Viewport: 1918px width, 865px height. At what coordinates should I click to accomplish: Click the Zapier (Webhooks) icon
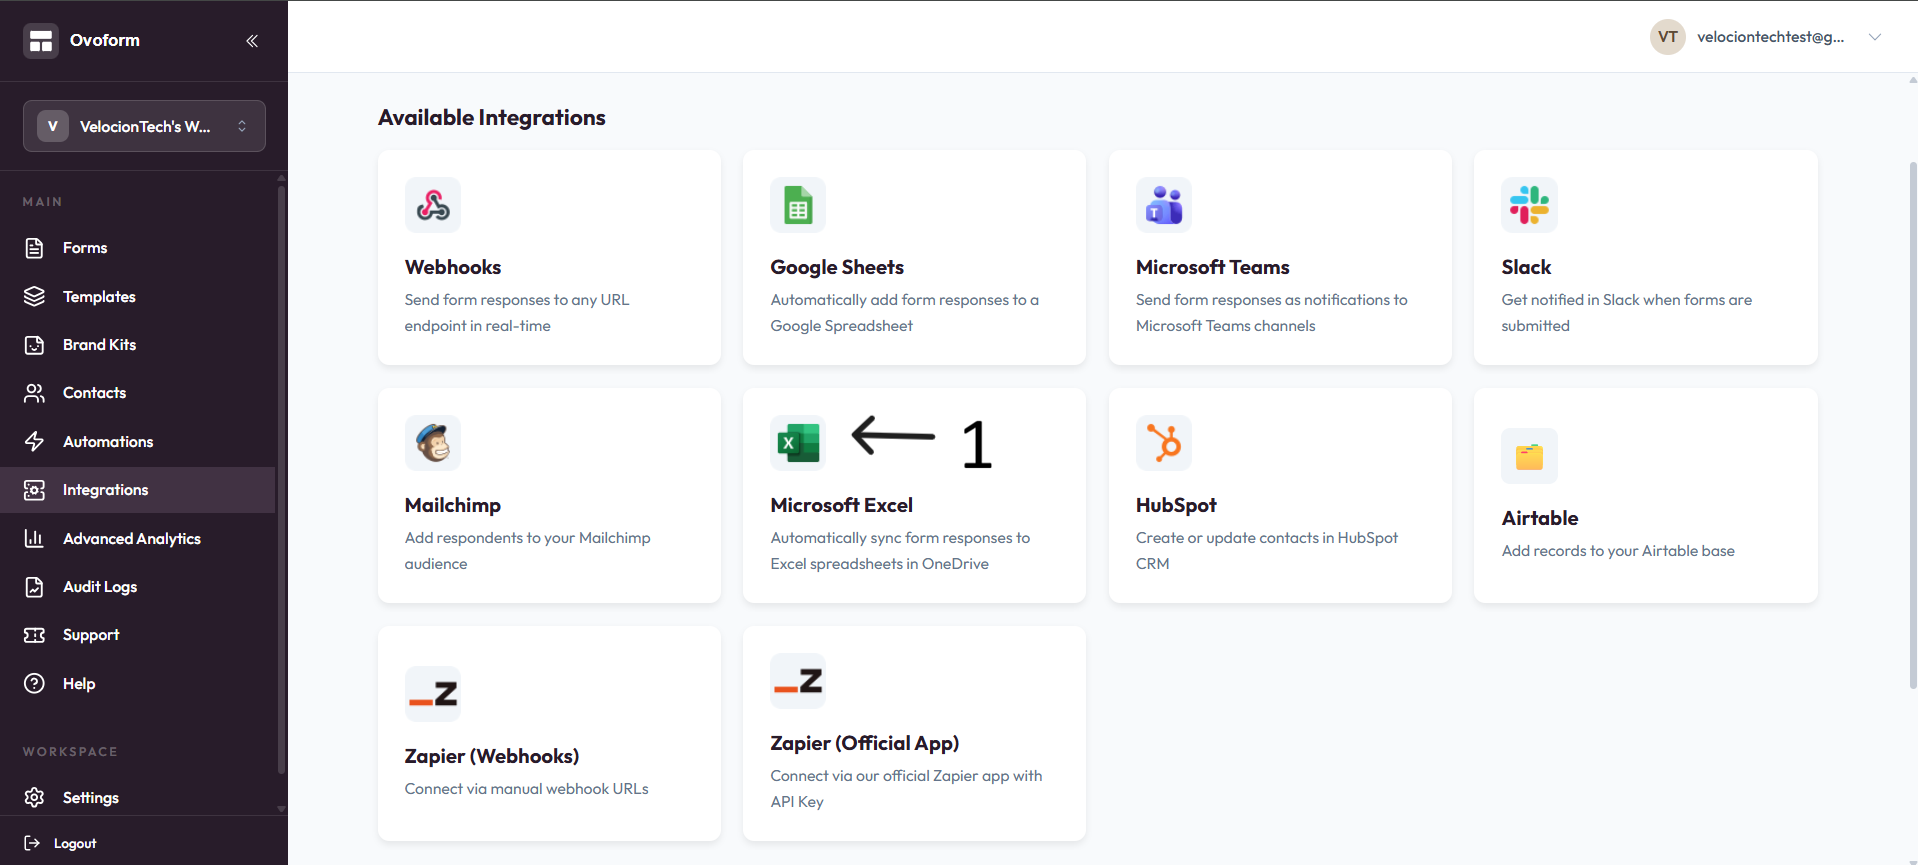point(433,694)
